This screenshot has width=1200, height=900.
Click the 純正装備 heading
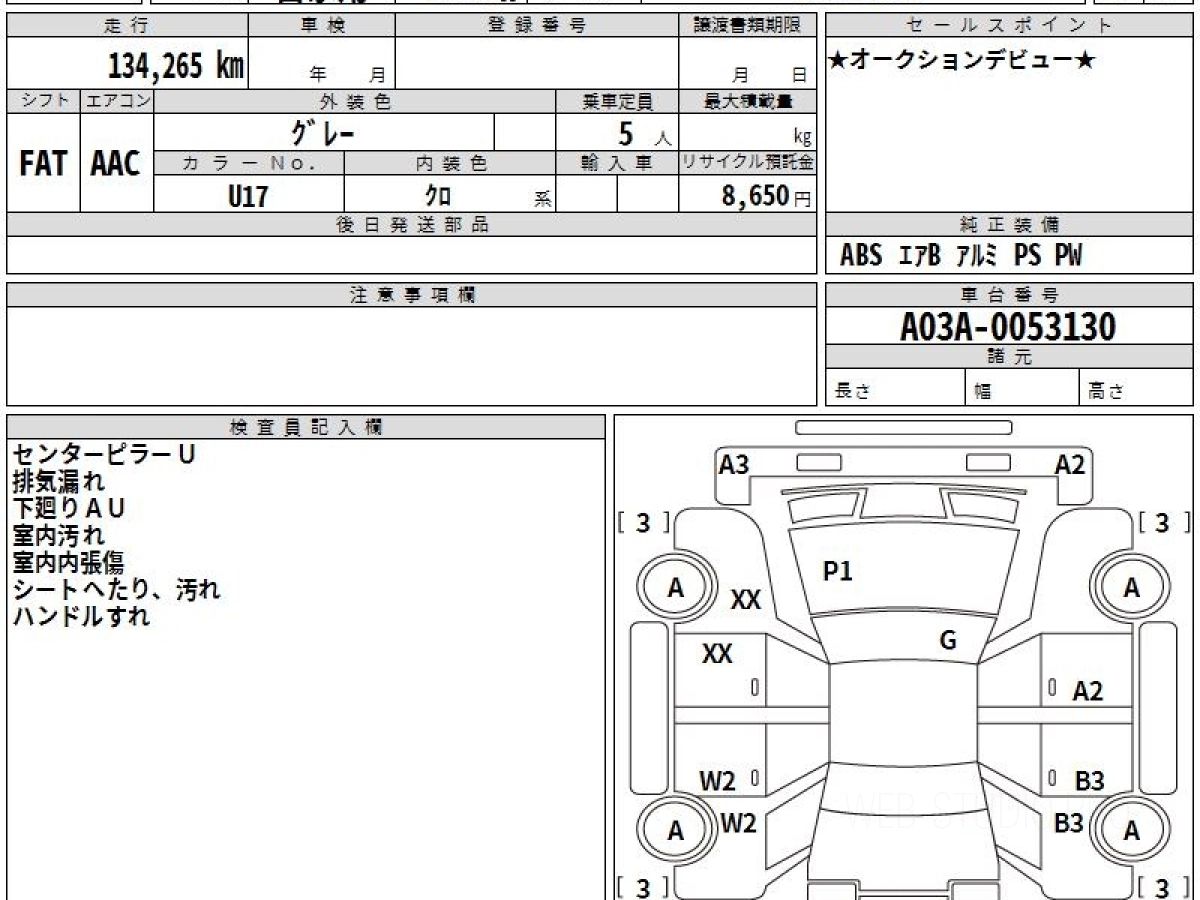(x=1010, y=226)
